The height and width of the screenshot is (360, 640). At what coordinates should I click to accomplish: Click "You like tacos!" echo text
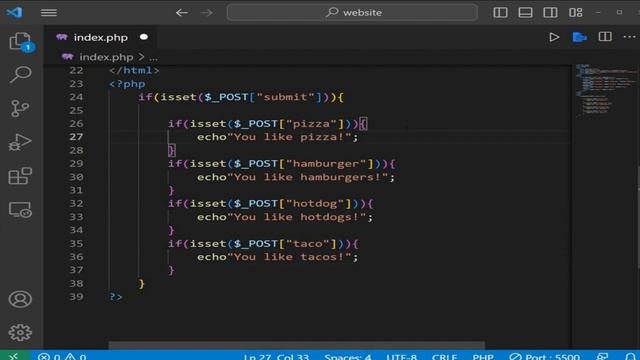click(x=289, y=257)
